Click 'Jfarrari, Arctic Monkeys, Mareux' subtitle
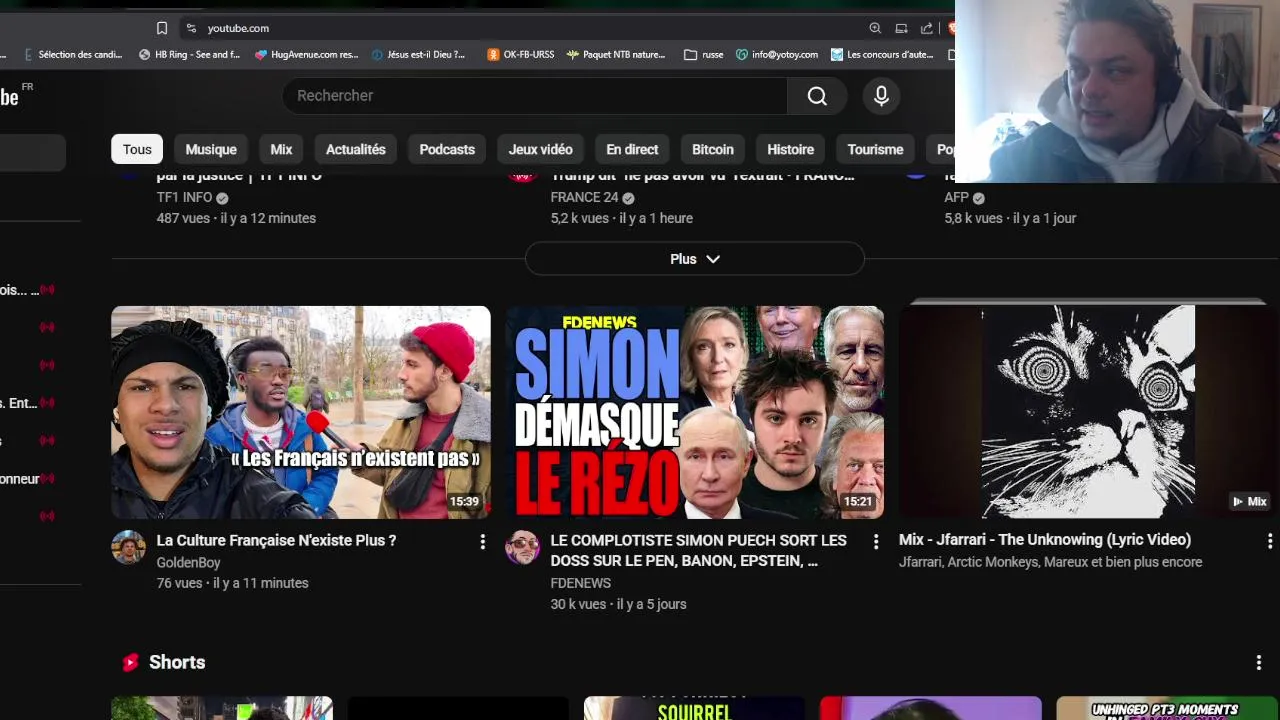The height and width of the screenshot is (720, 1280). pyautogui.click(x=1050, y=562)
